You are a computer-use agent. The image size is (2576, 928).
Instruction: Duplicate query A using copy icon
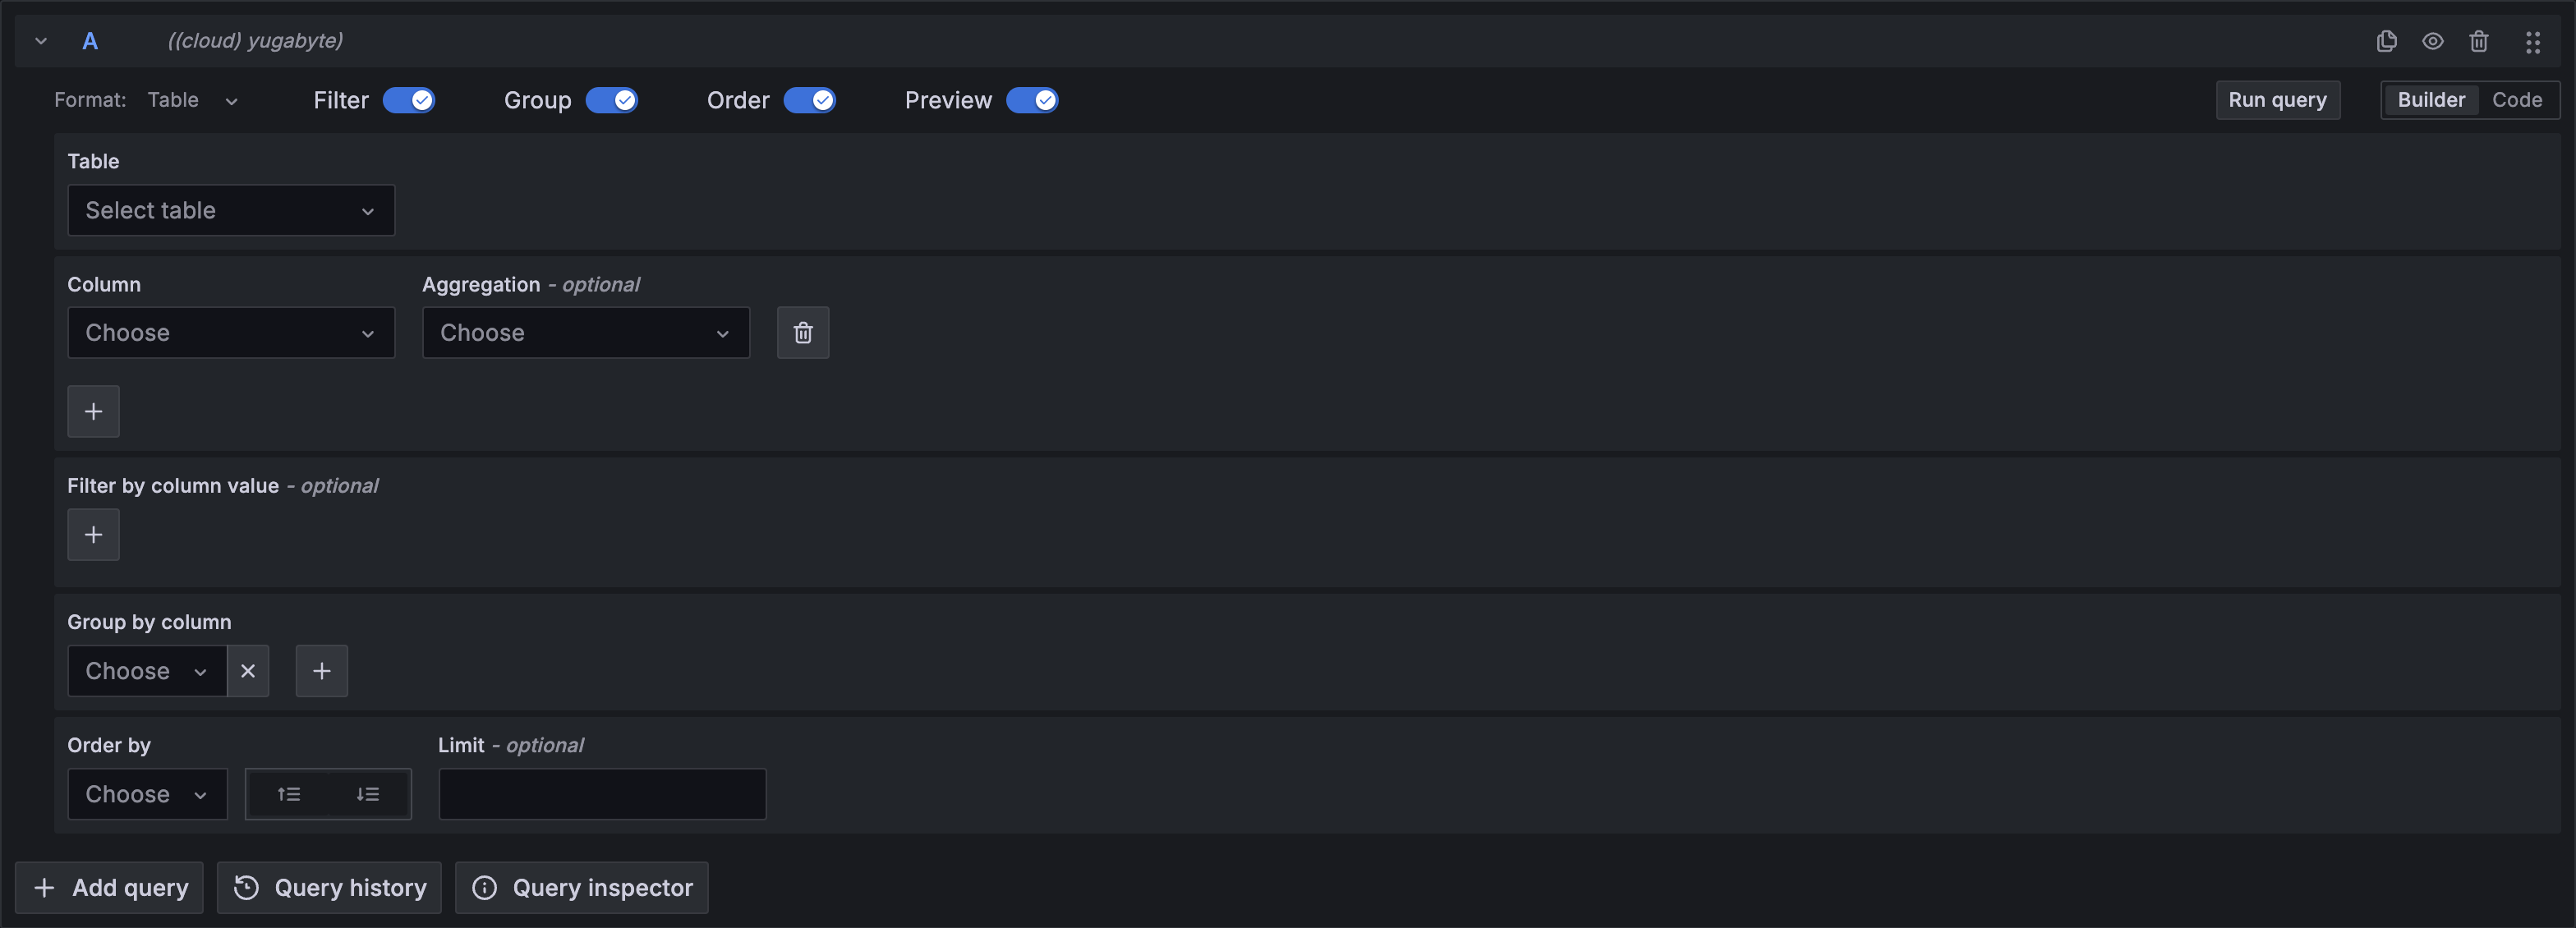(x=2387, y=41)
